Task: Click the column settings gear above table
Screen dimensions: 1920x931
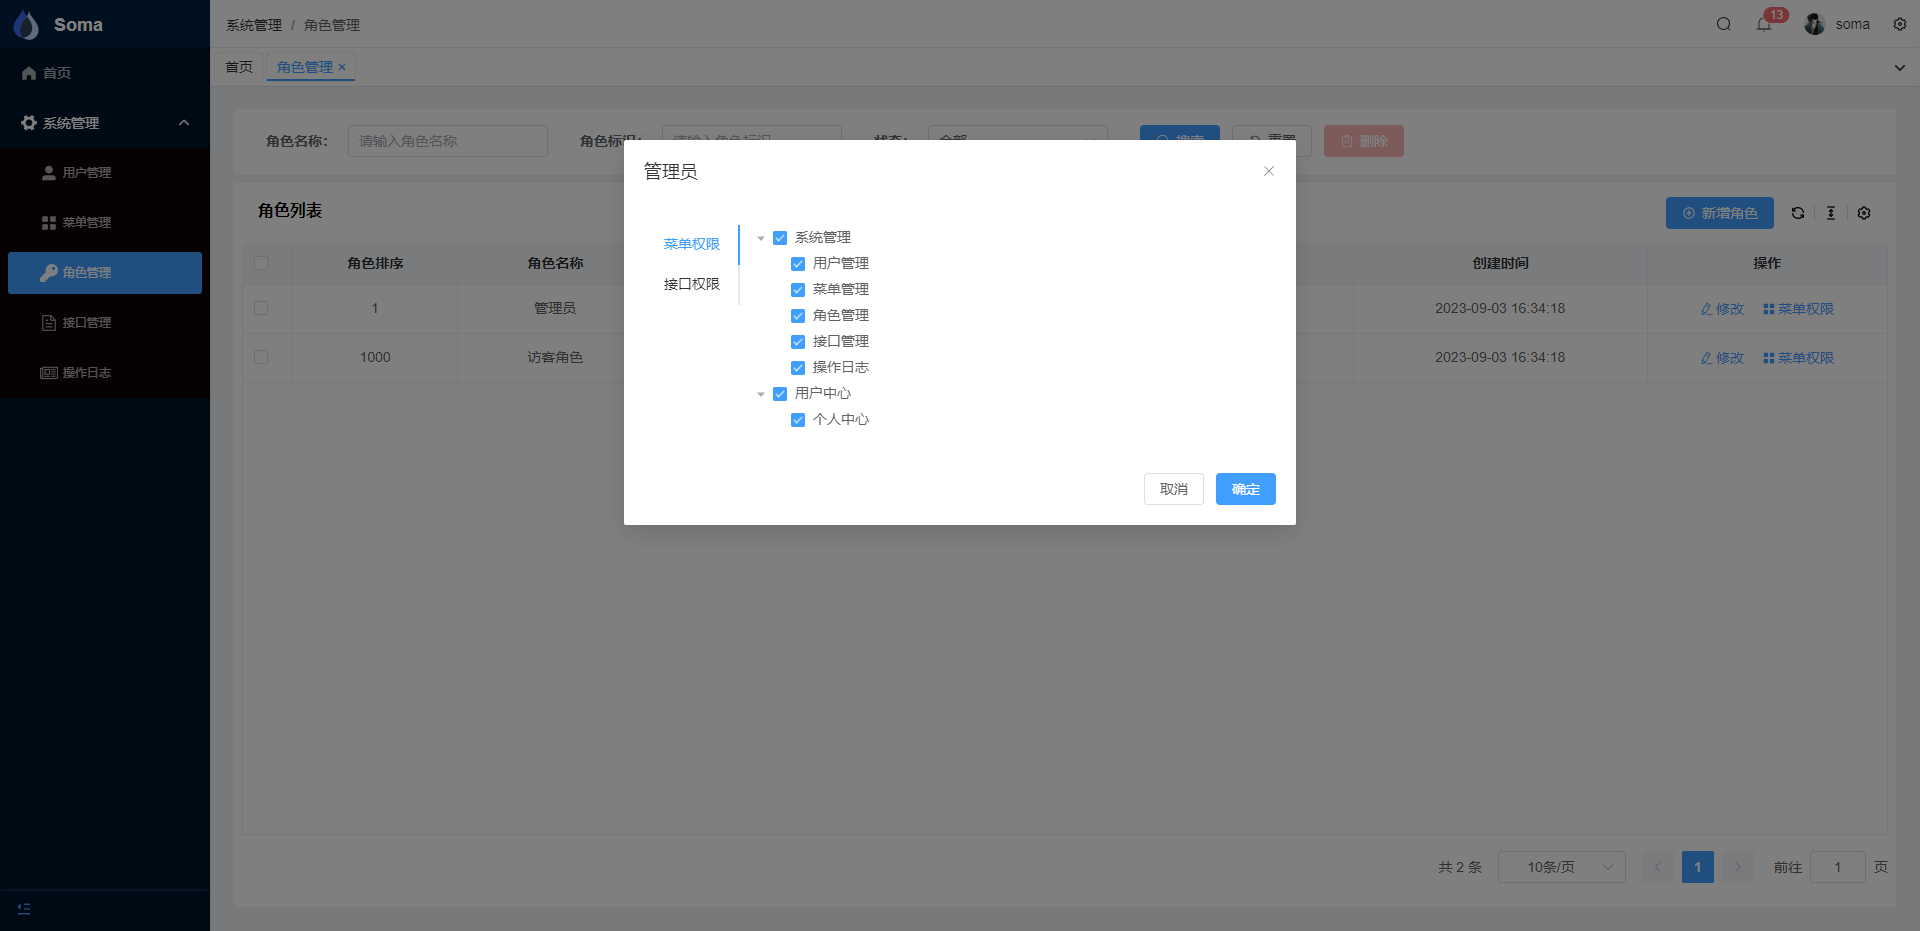Action: 1864,213
